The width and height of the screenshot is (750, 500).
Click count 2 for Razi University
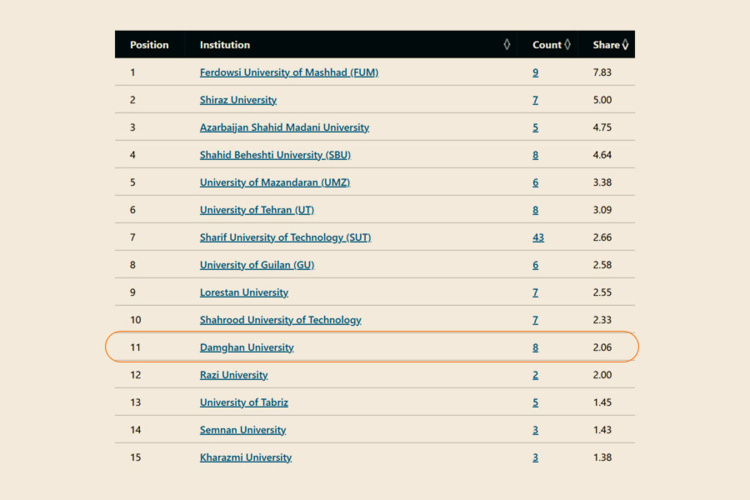[535, 375]
